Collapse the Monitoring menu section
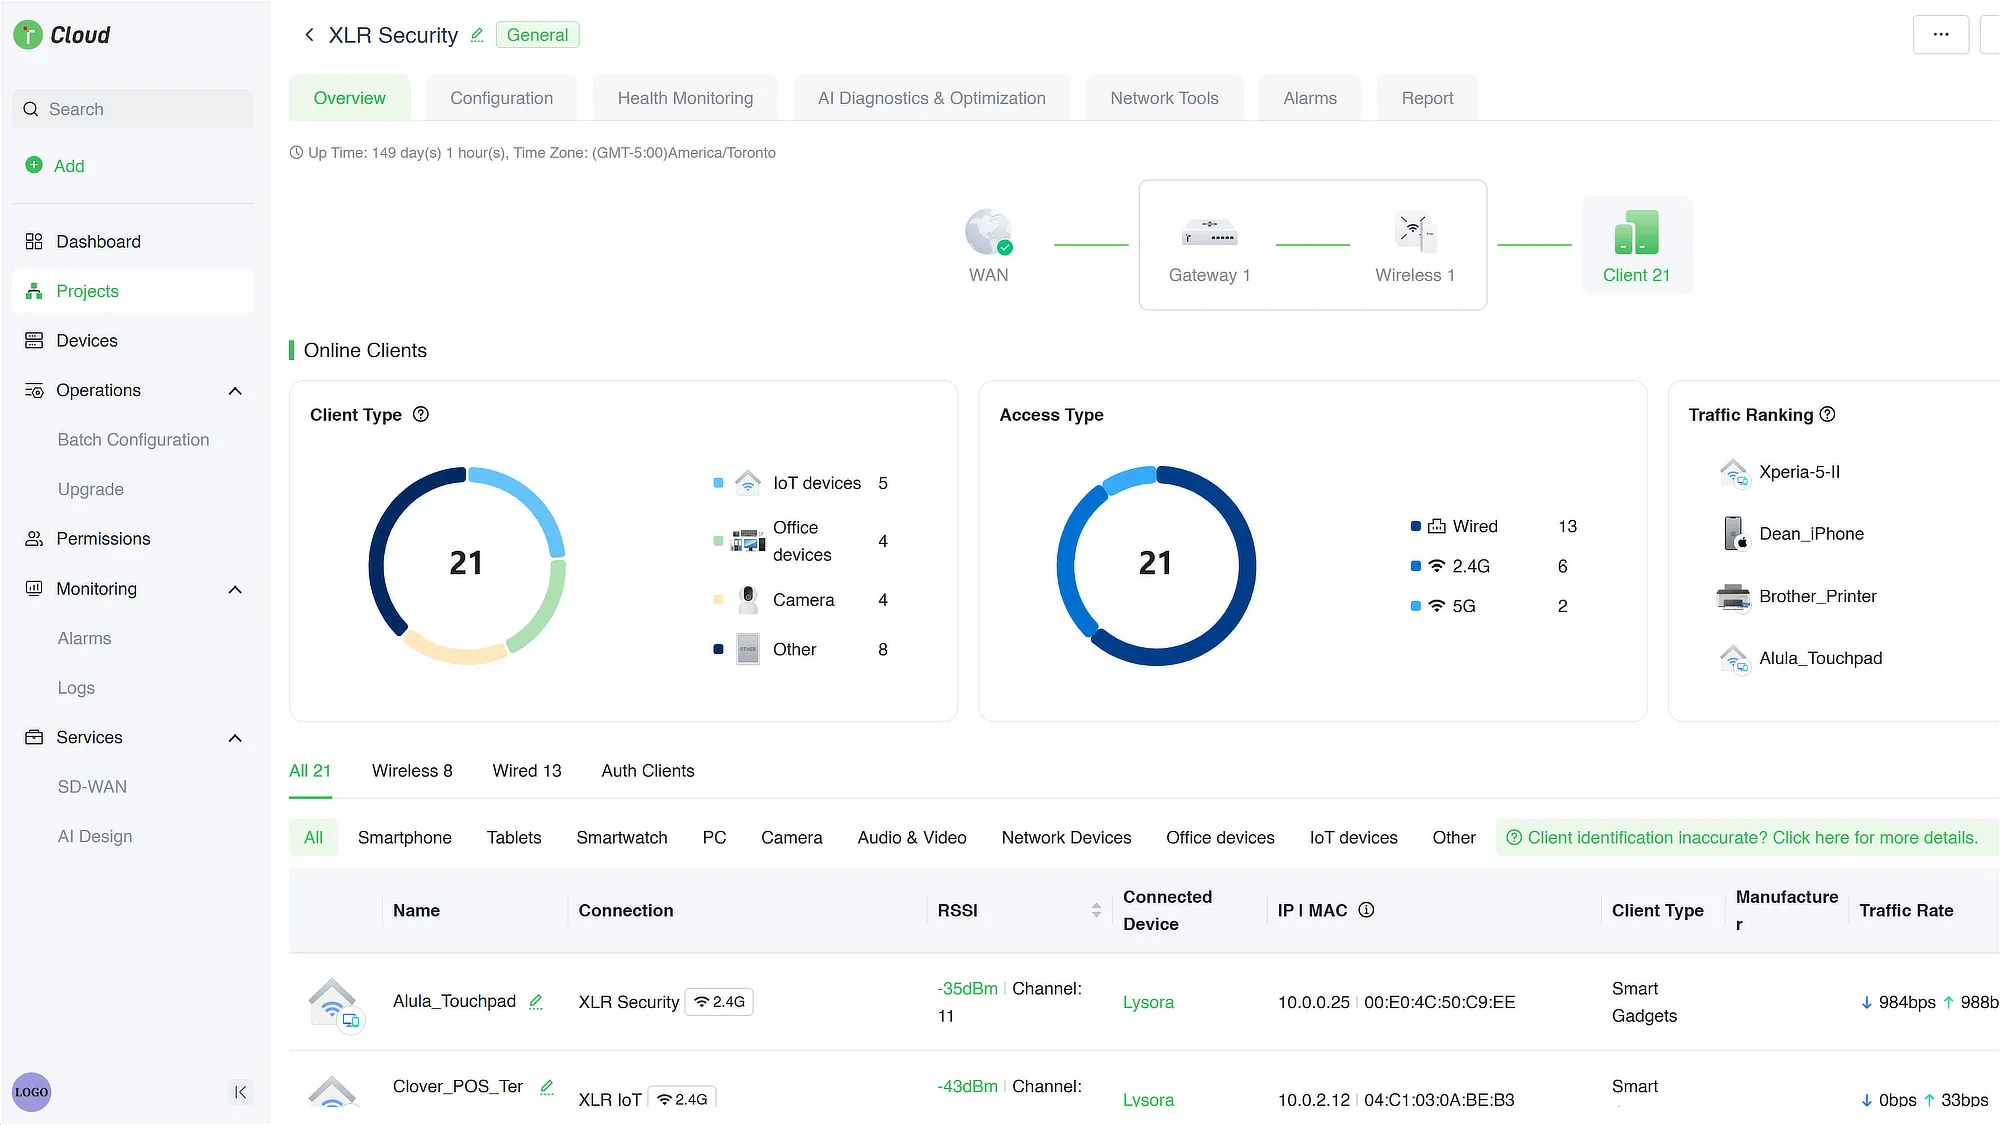 pos(235,590)
